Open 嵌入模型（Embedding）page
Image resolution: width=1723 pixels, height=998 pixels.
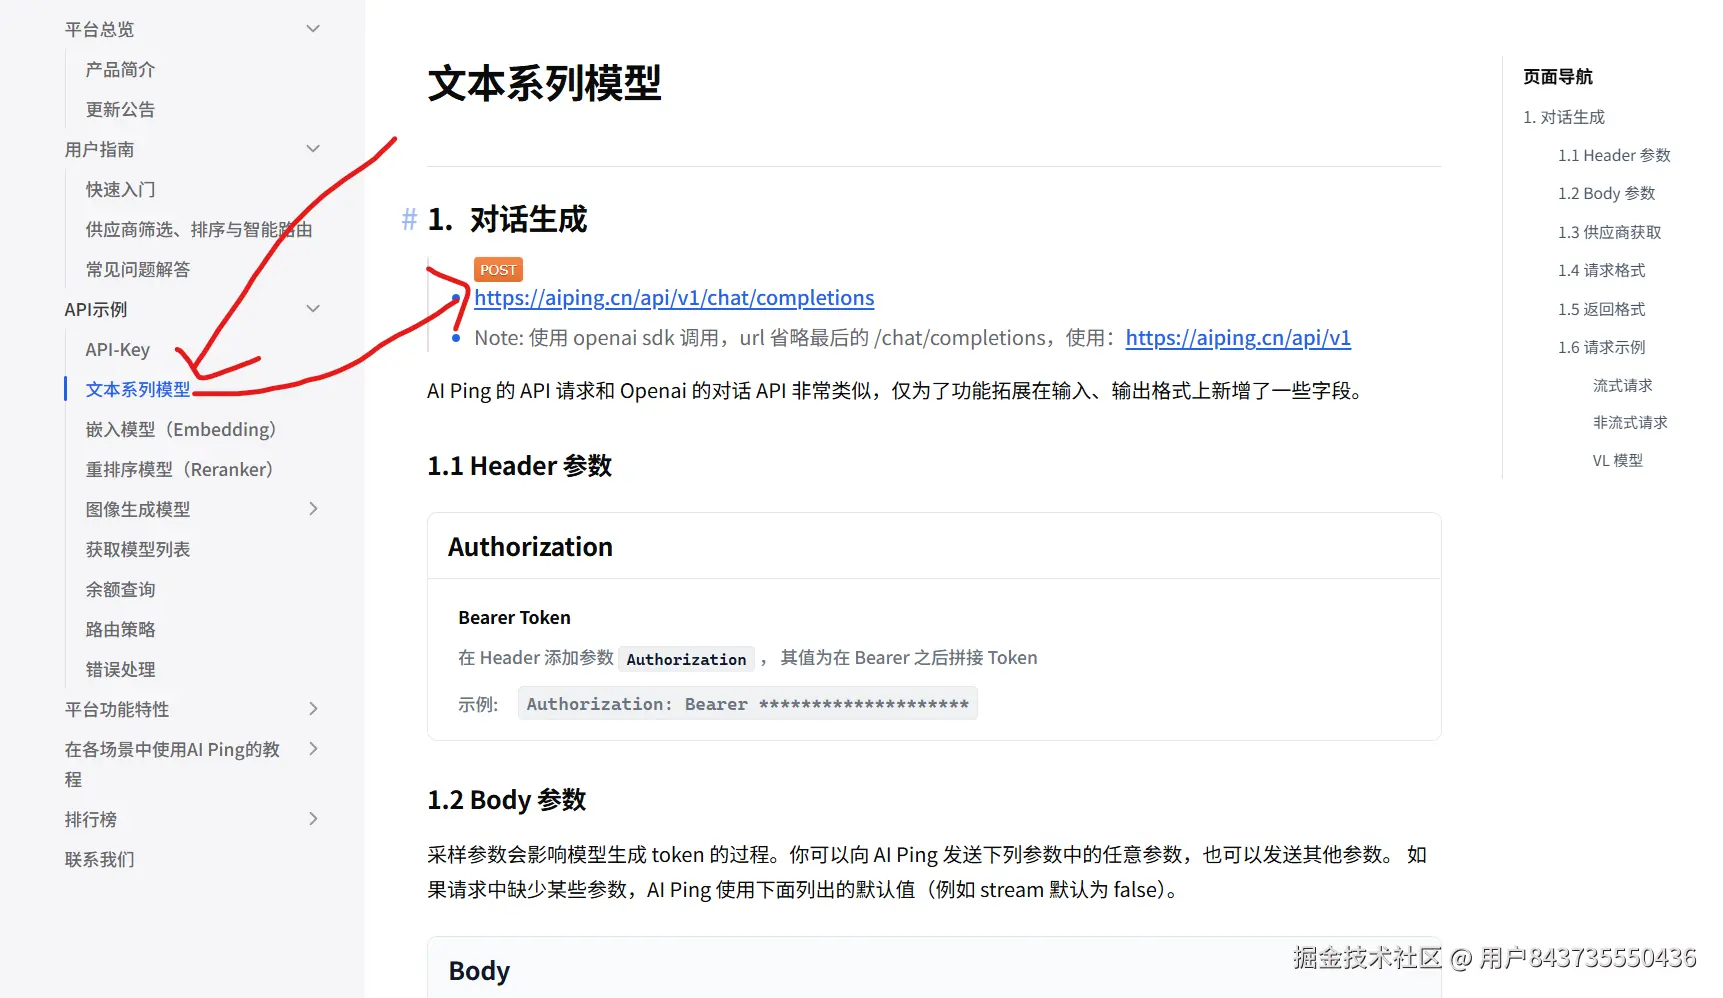(181, 429)
